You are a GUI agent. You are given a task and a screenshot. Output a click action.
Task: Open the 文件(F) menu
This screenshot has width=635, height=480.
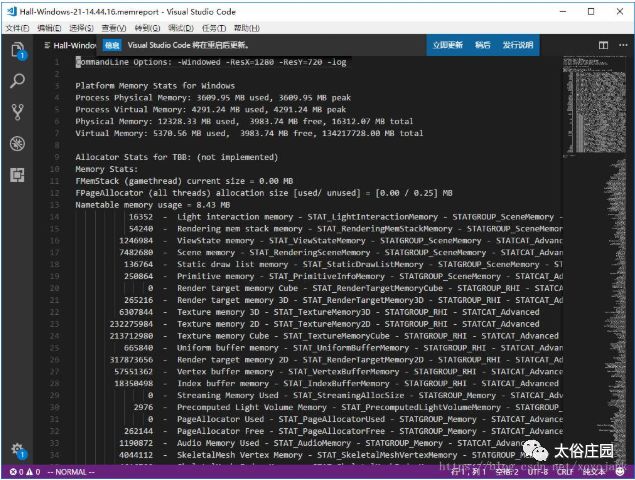tap(17, 28)
